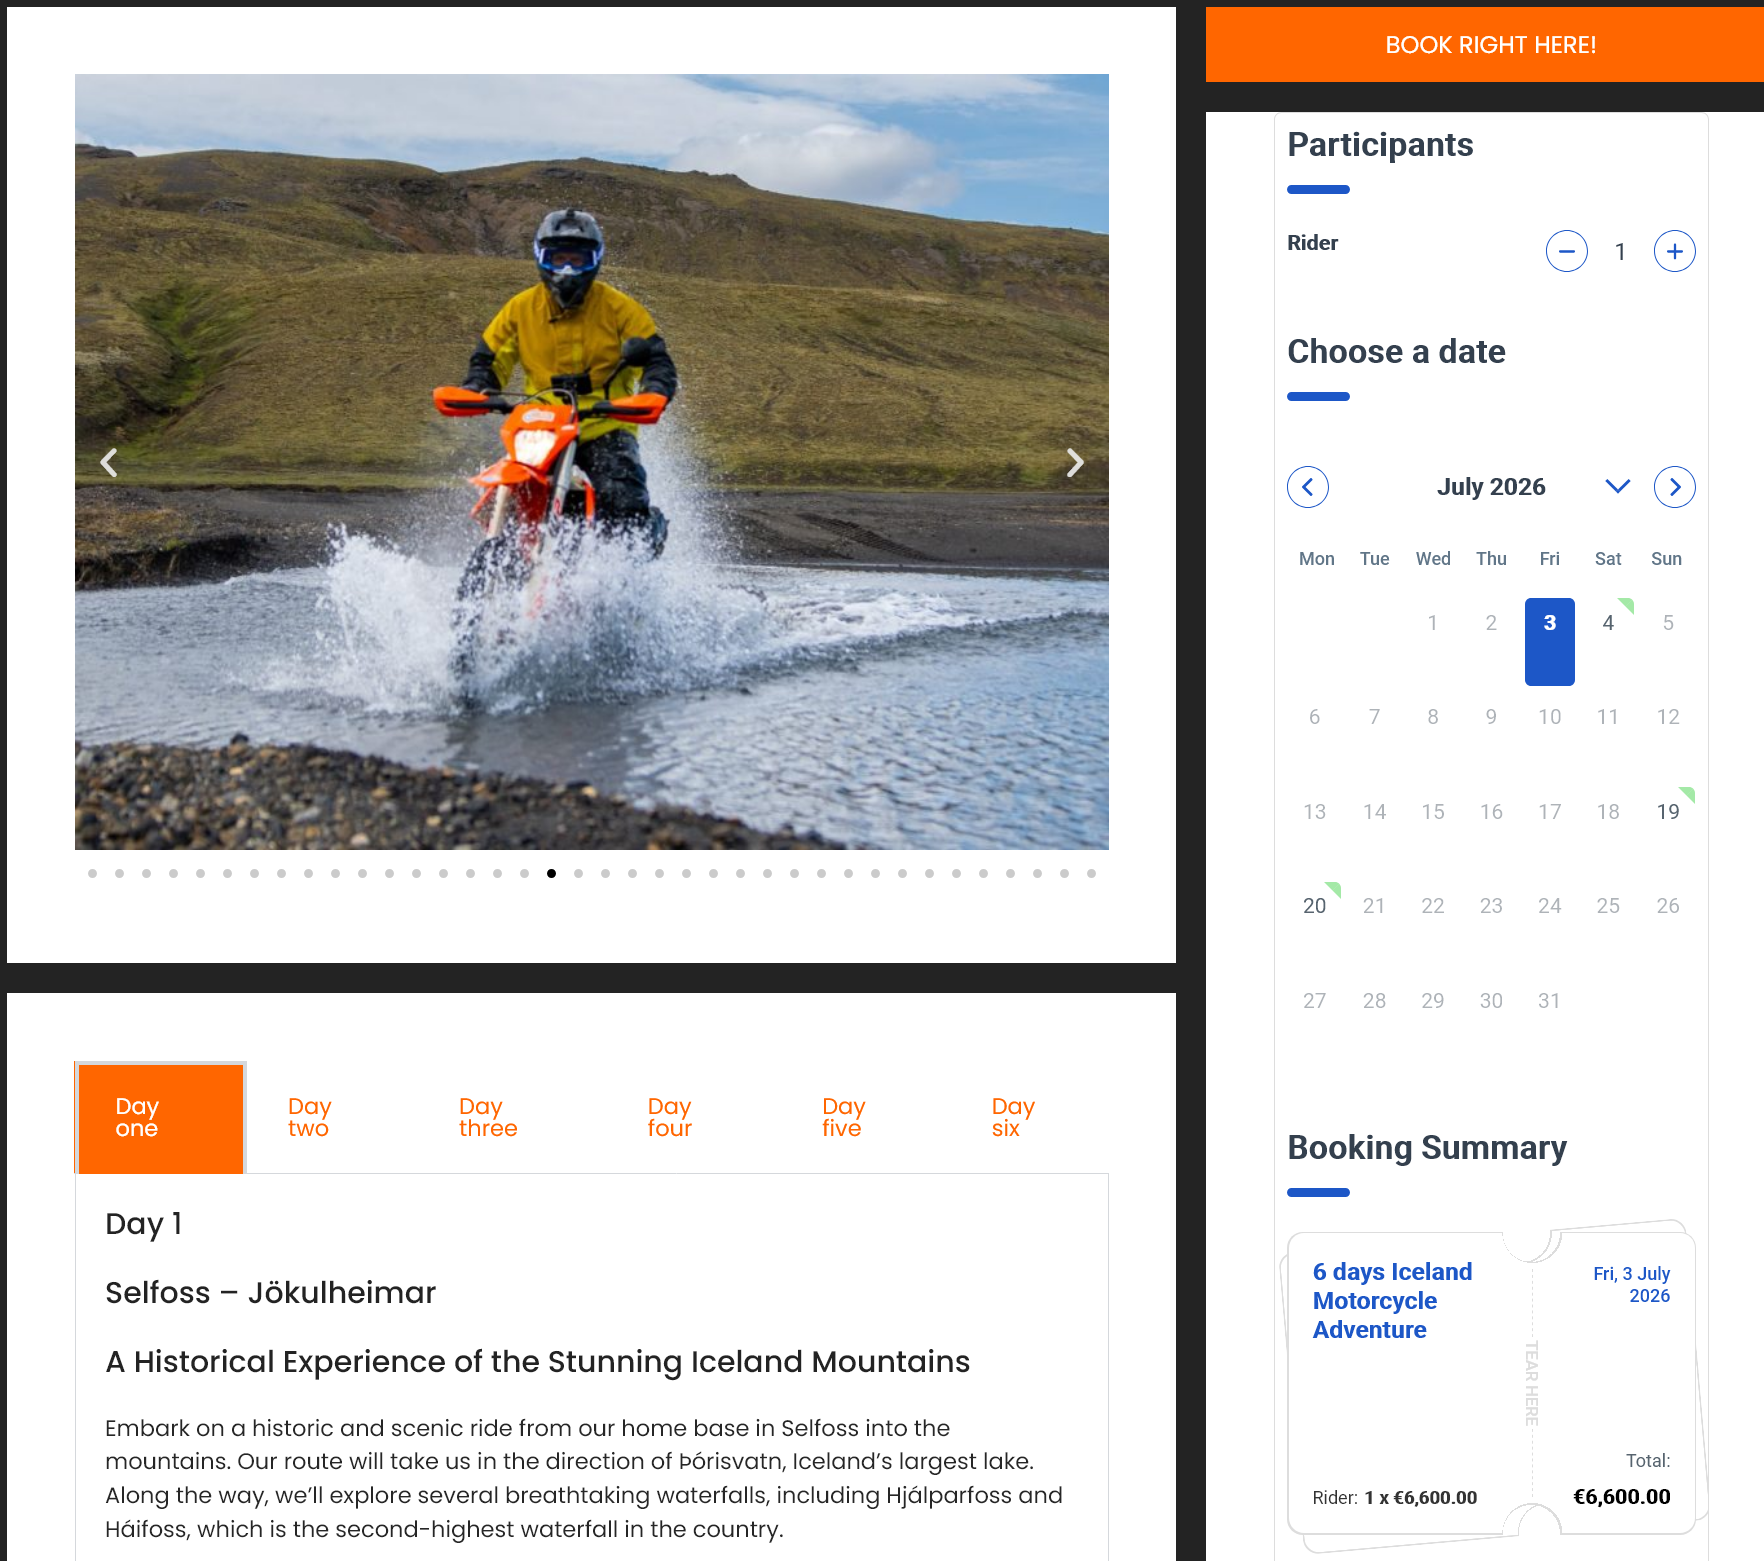Show the Day five tab
The image size is (1764, 1561).
tap(843, 1117)
